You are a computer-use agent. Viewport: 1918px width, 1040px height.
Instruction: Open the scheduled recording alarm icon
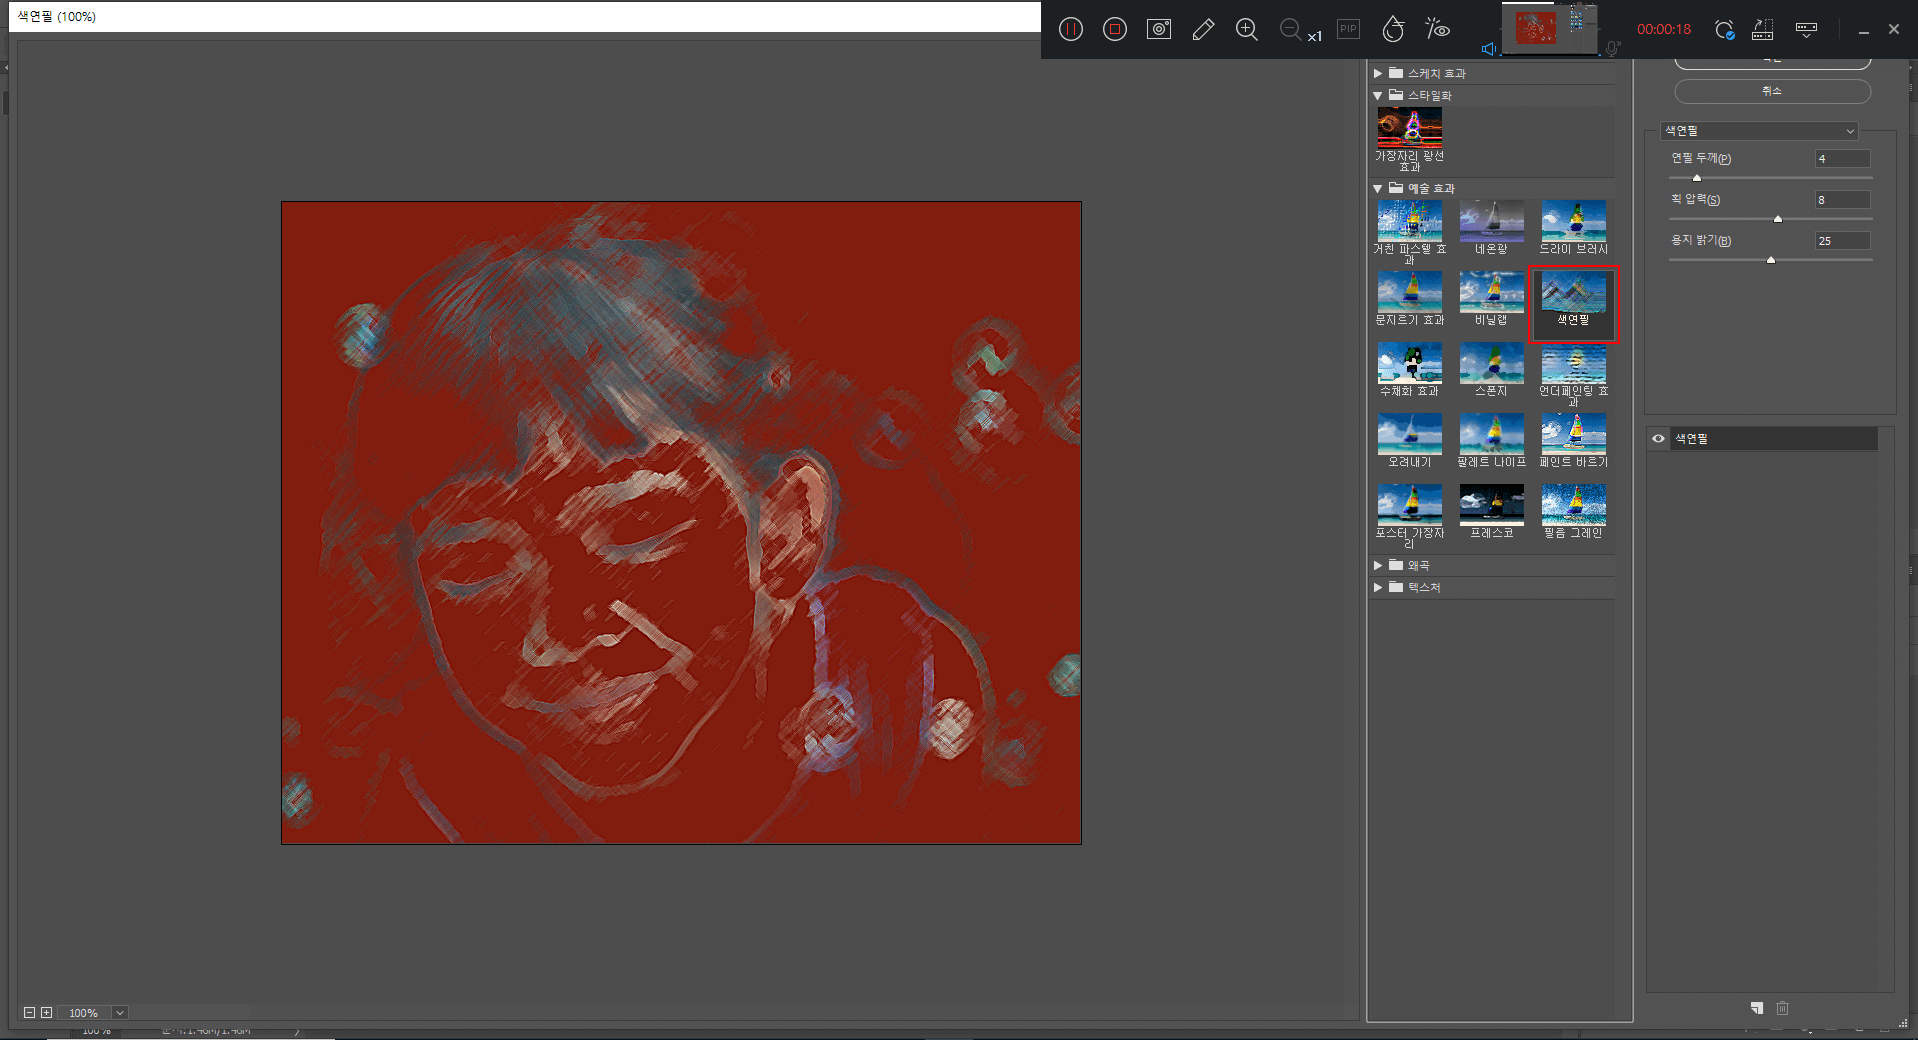(x=1724, y=30)
